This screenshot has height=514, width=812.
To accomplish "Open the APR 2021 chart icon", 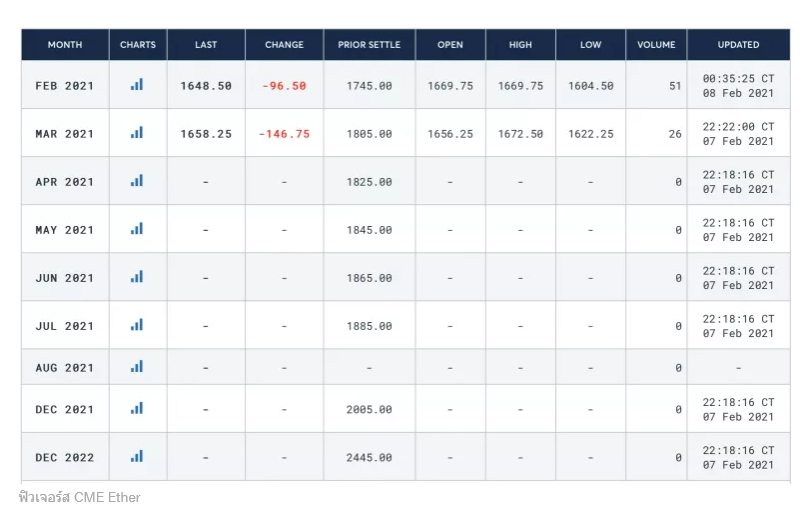I will click(x=137, y=181).
